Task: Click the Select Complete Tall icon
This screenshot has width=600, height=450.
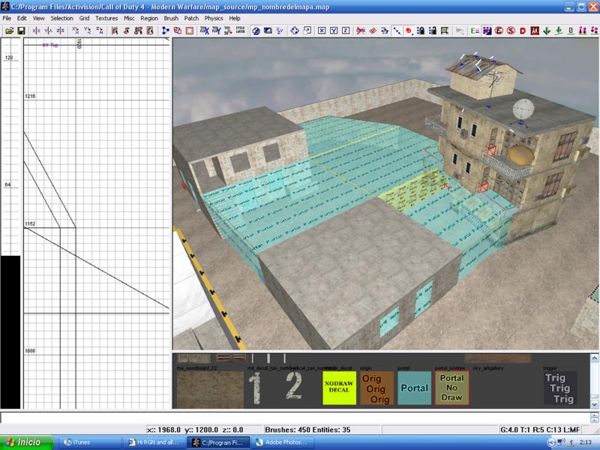Action: point(114,31)
